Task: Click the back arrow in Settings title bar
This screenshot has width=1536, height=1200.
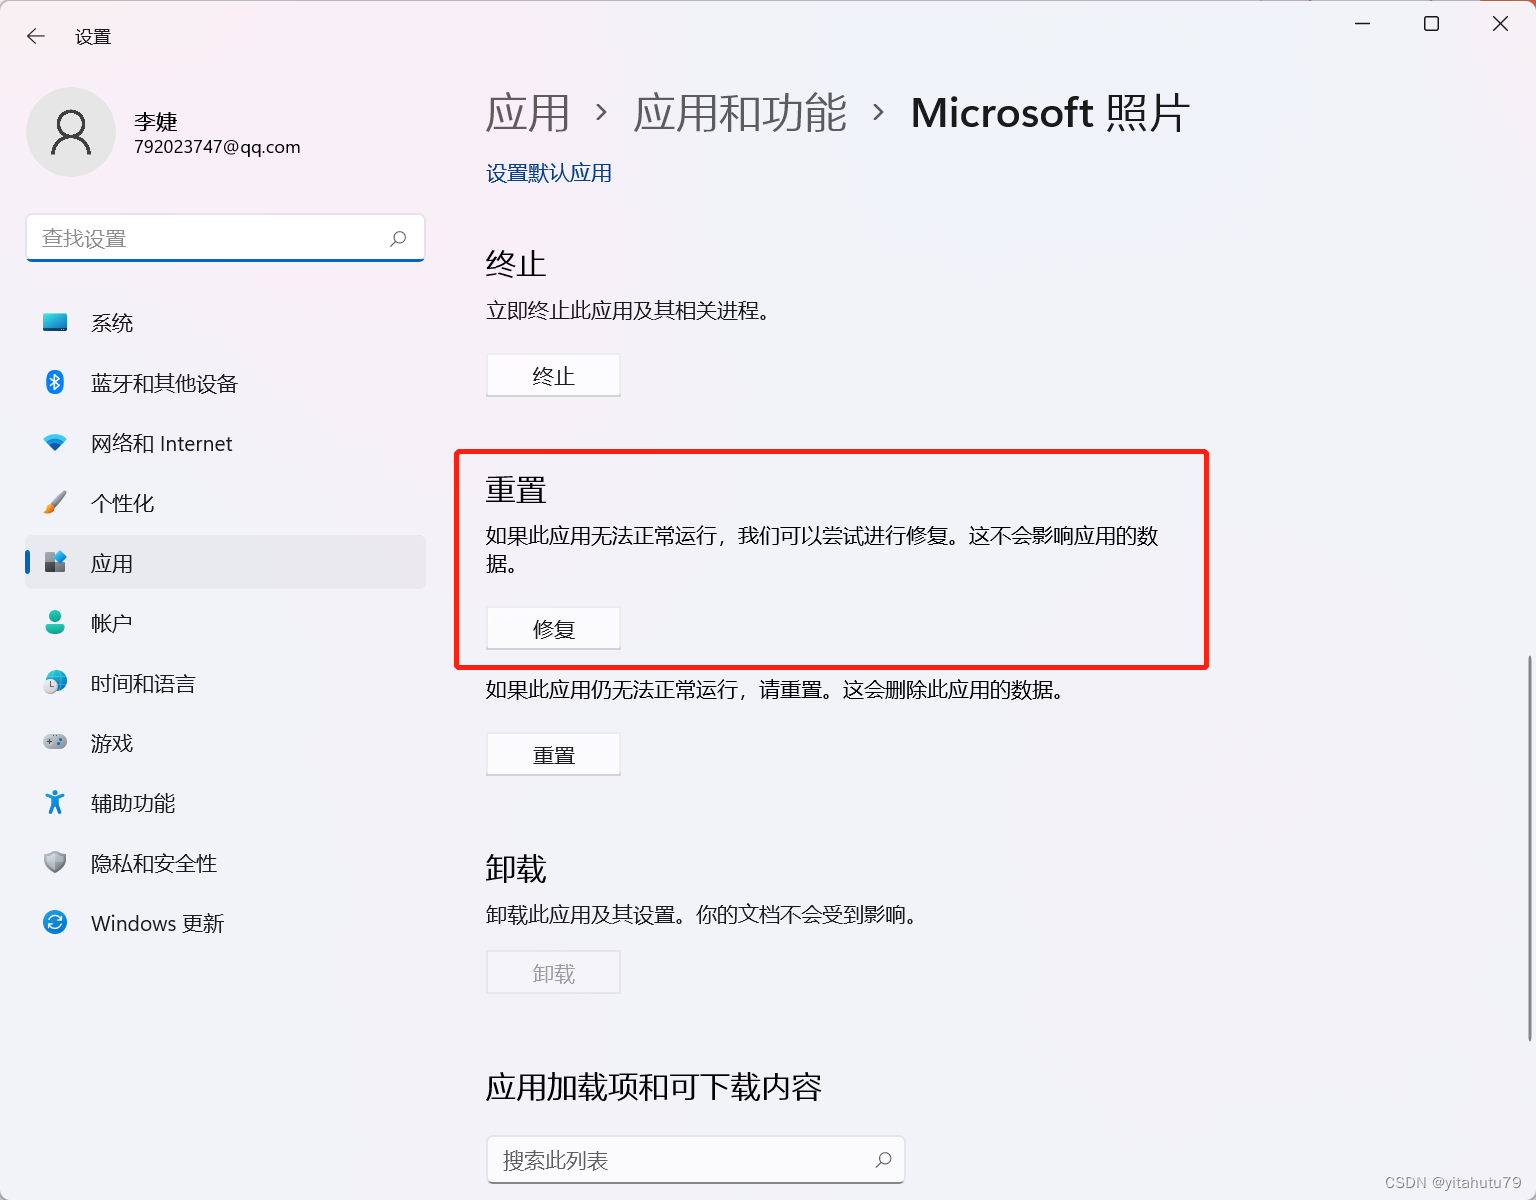Action: [36, 36]
